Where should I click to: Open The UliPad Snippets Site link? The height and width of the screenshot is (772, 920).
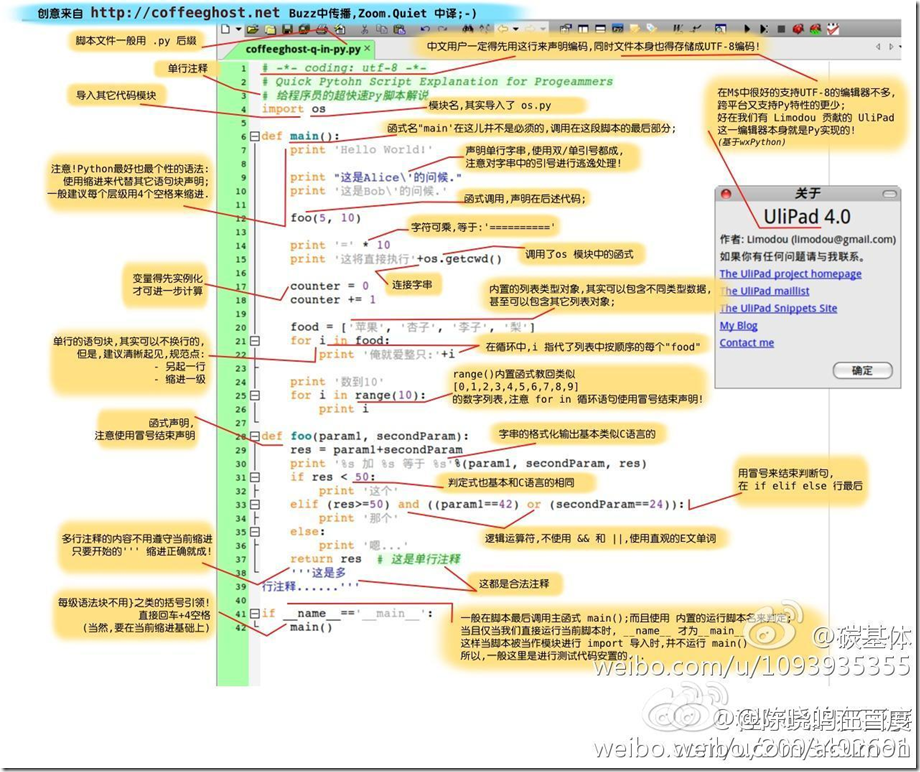[x=778, y=309]
